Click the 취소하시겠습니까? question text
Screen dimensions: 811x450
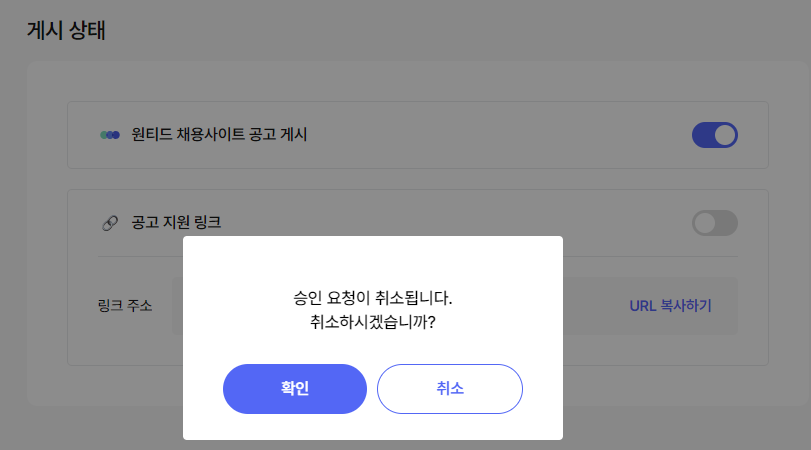[x=372, y=322]
